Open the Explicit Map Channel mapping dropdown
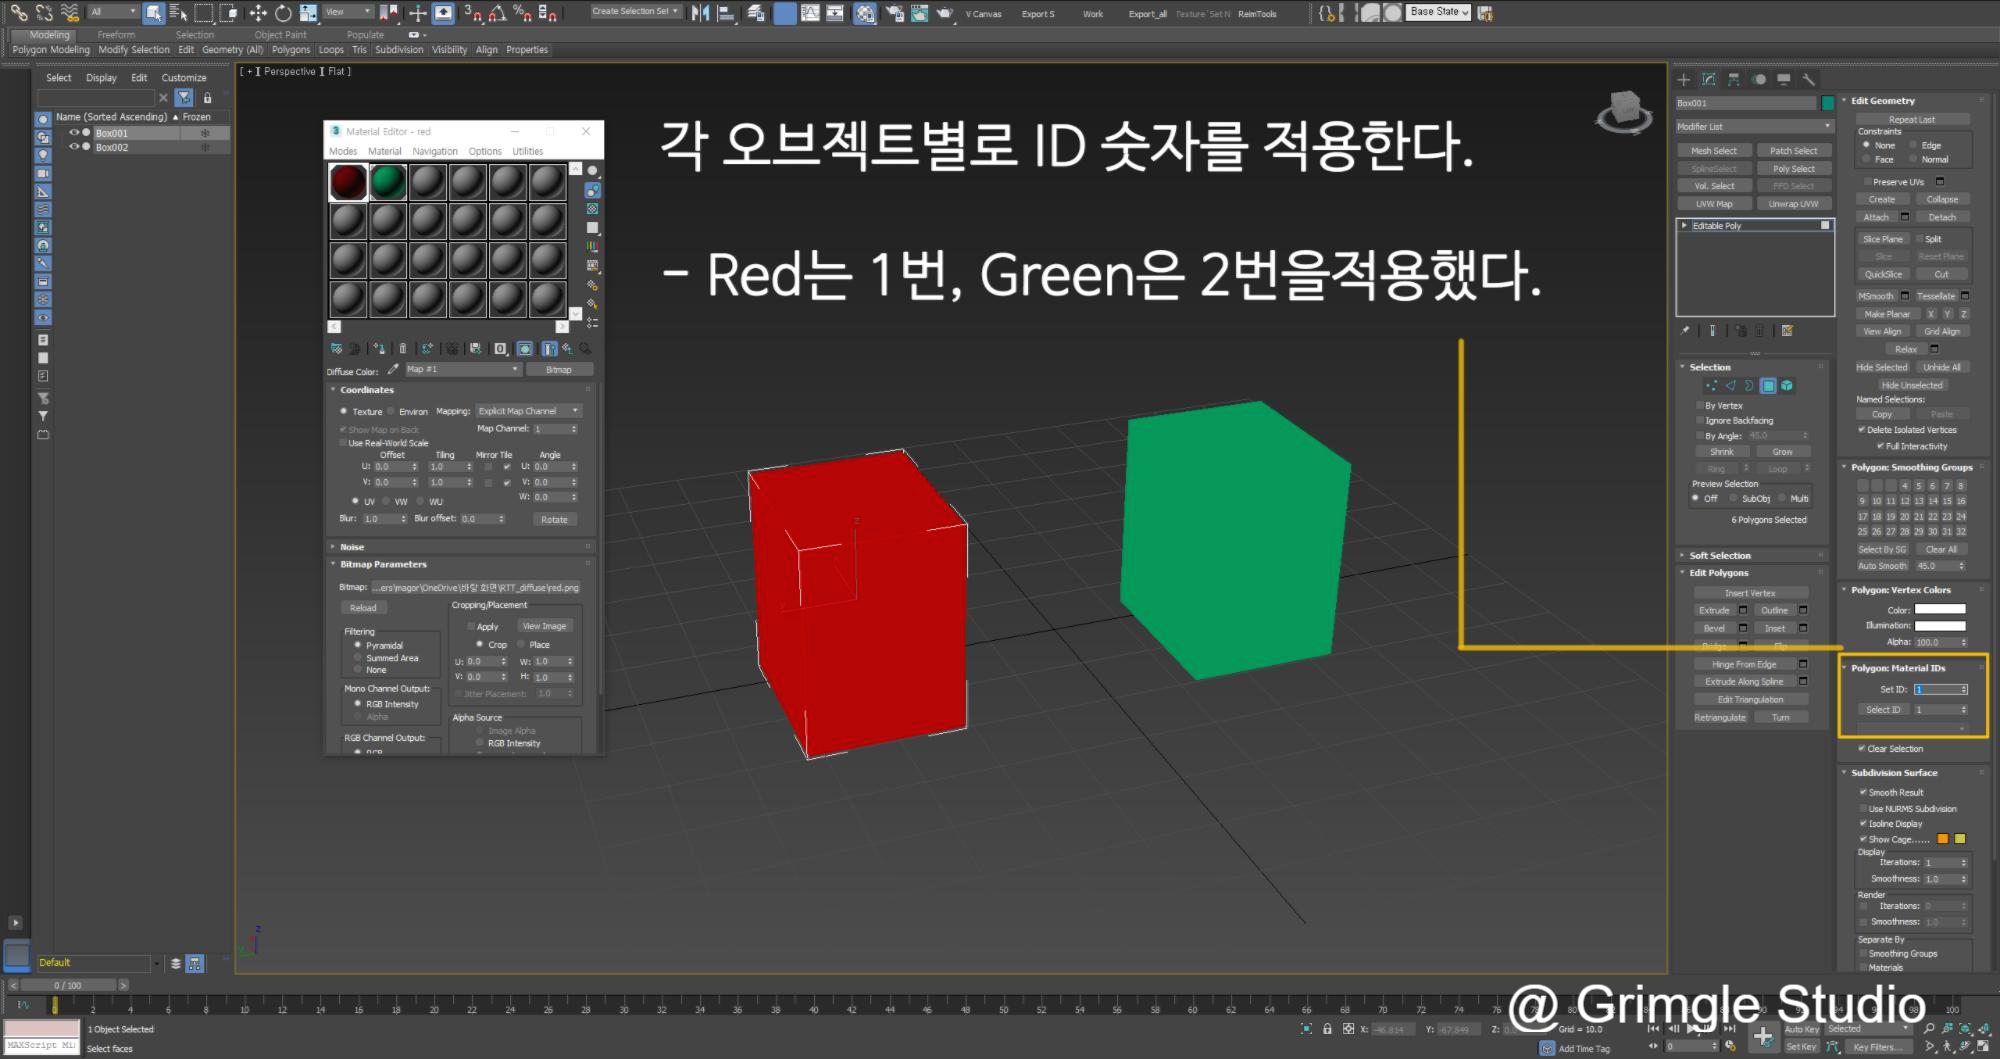 coord(528,411)
